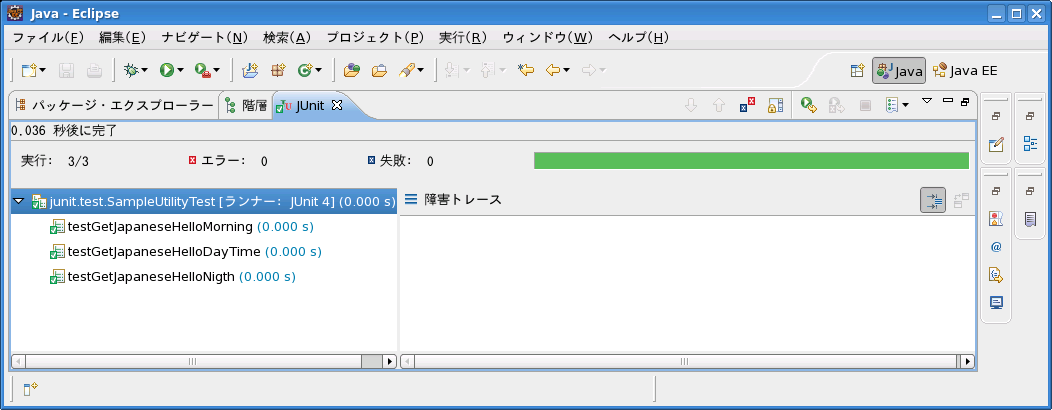
Task: Click the New Java Package icon
Action: (x=278, y=70)
